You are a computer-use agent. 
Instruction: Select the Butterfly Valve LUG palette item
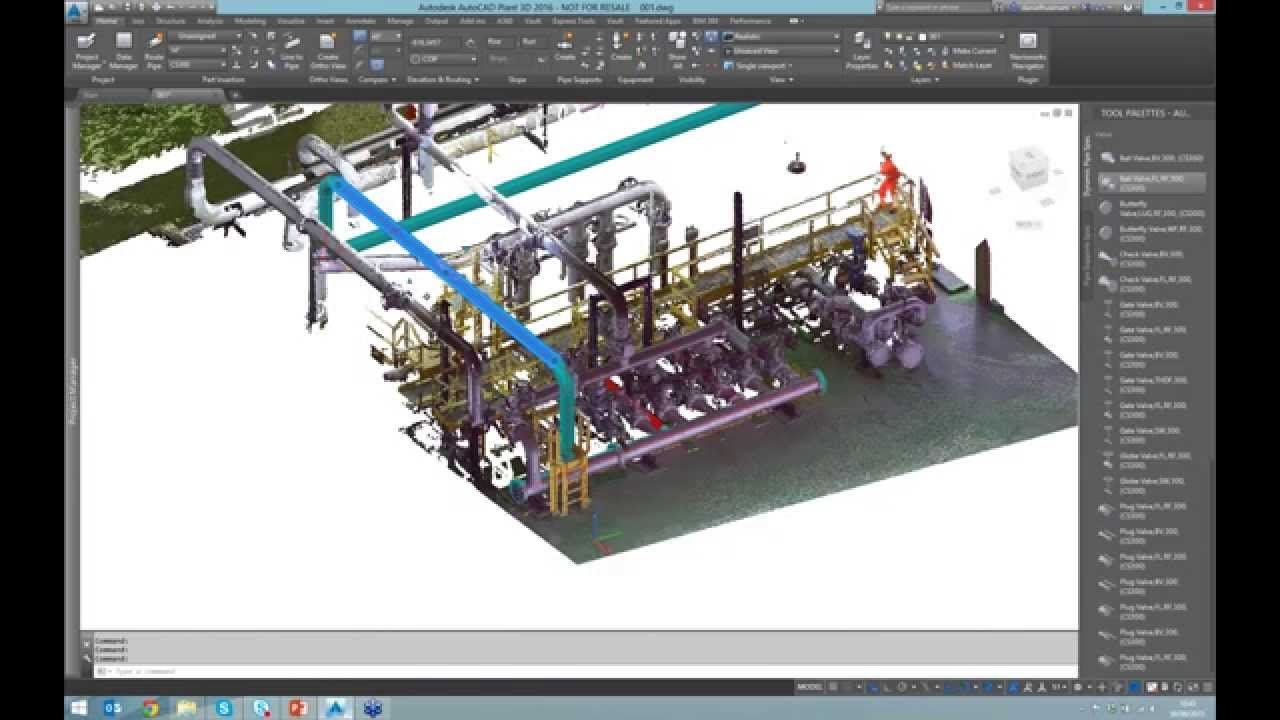click(x=1152, y=209)
